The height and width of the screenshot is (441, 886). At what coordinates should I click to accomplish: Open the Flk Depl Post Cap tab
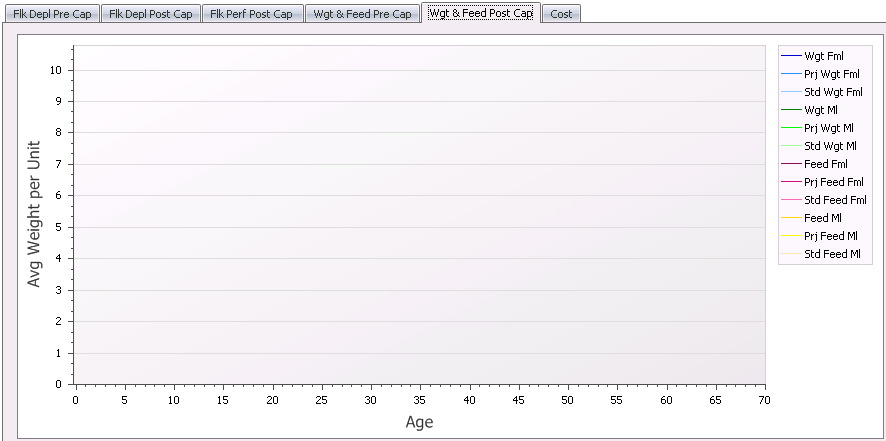coord(152,14)
